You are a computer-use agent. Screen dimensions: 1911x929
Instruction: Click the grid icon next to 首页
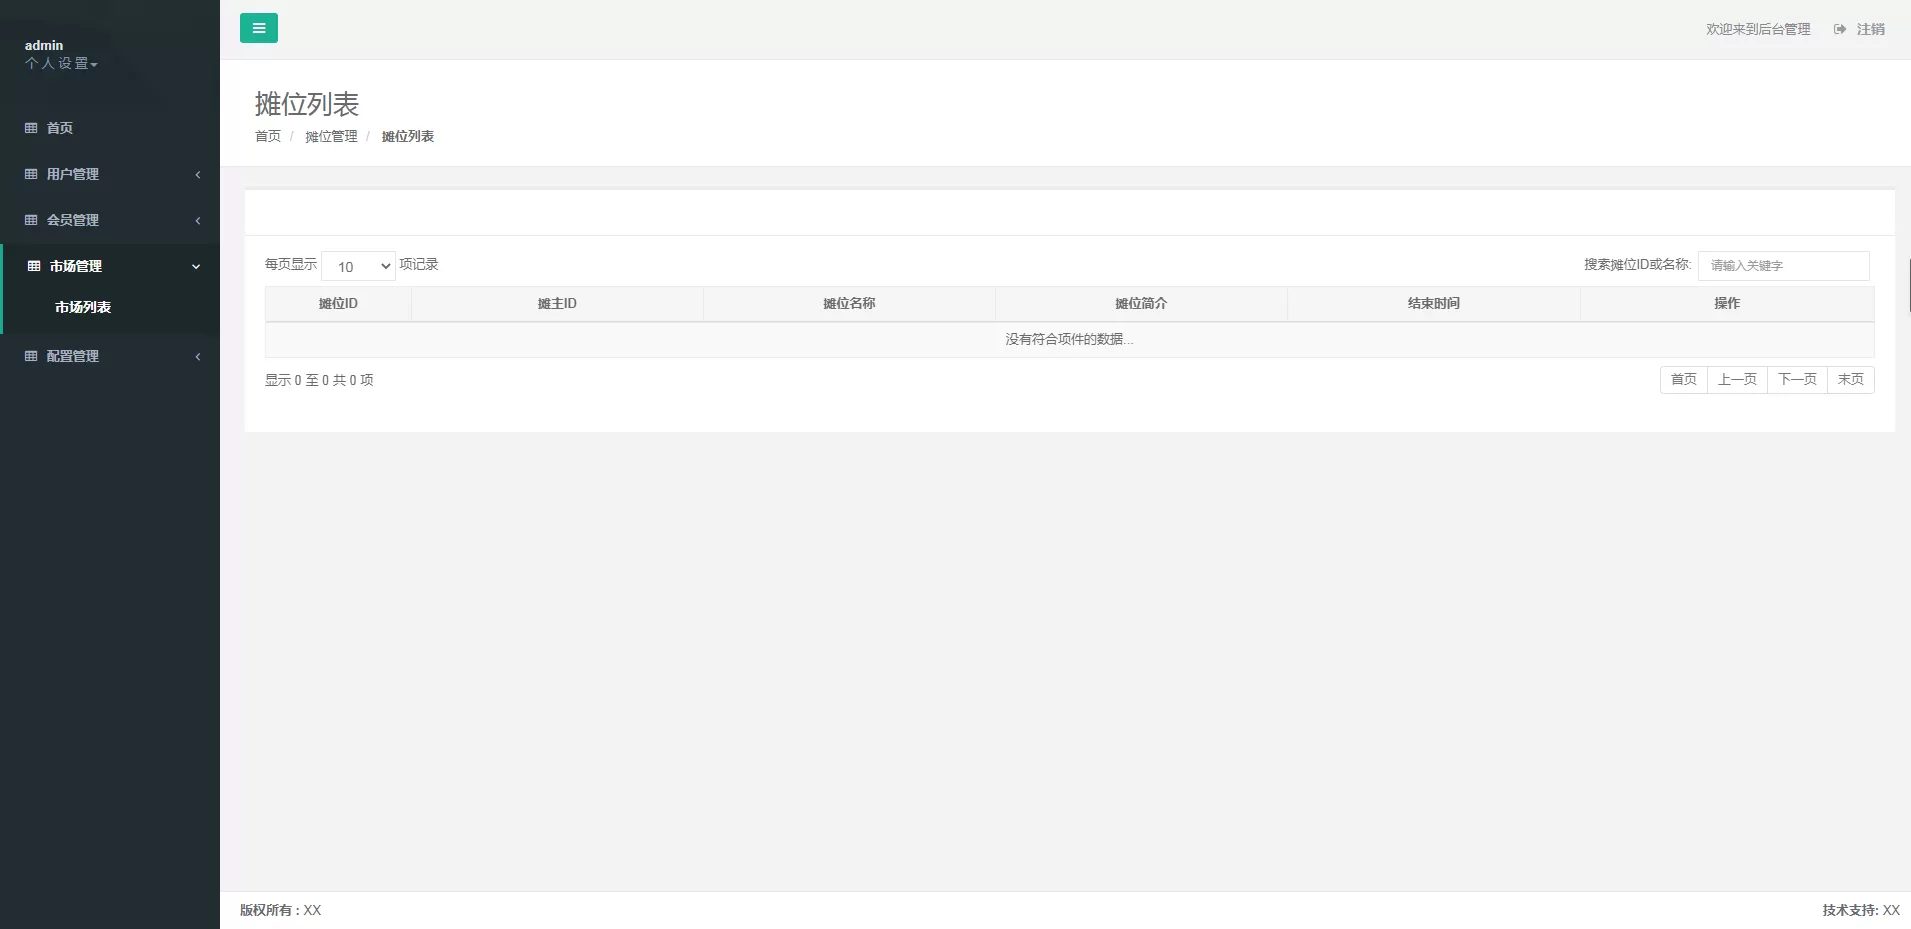[x=31, y=128]
